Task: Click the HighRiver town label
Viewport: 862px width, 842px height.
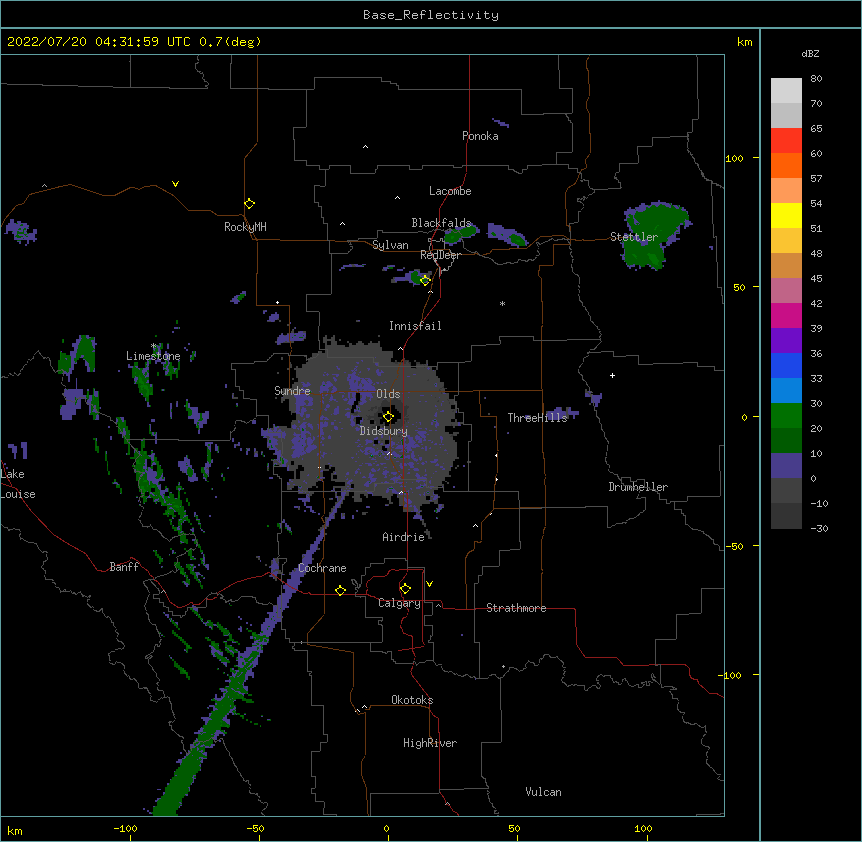Action: coord(430,743)
